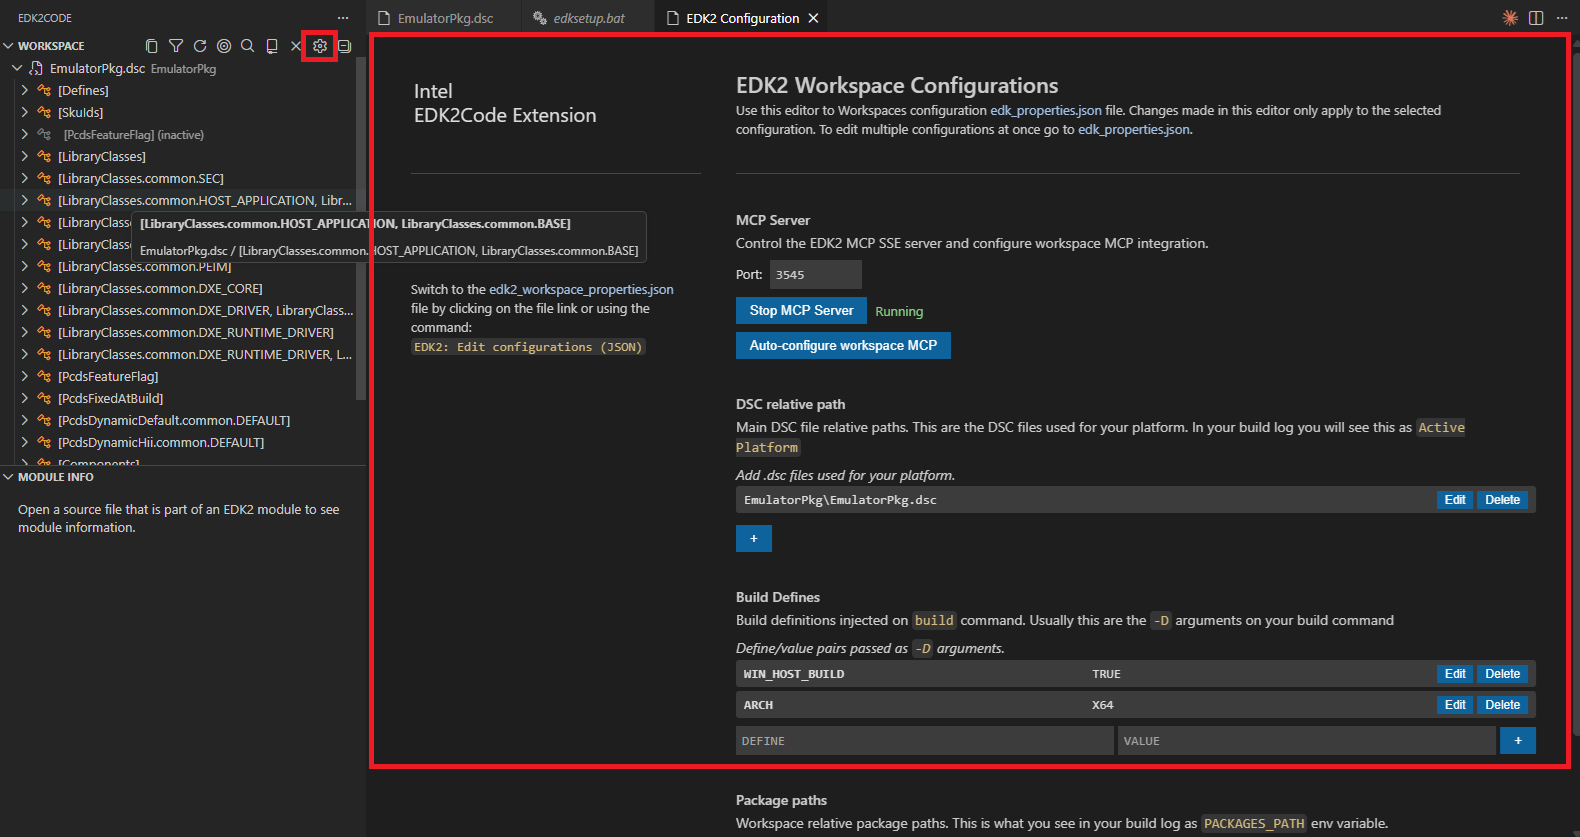
Task: Add the new define/value pair
Action: pos(1518,740)
